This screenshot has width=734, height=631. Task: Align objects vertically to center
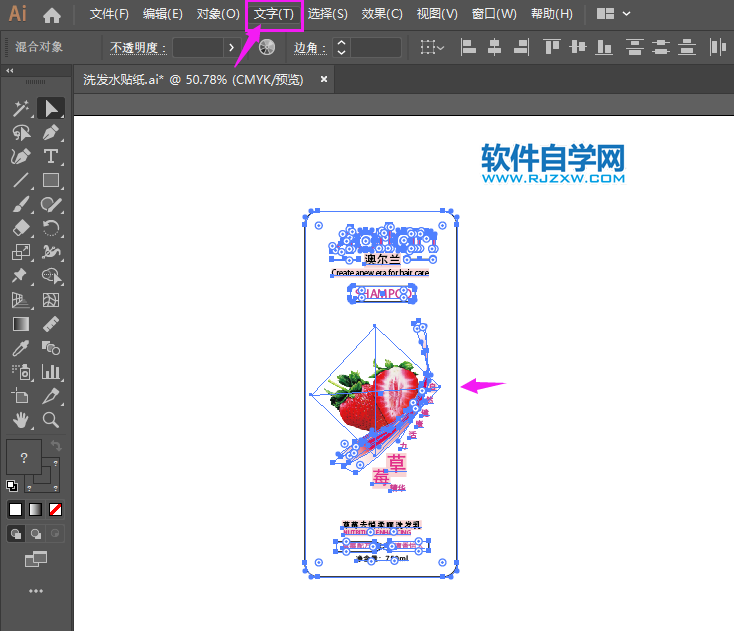point(578,47)
